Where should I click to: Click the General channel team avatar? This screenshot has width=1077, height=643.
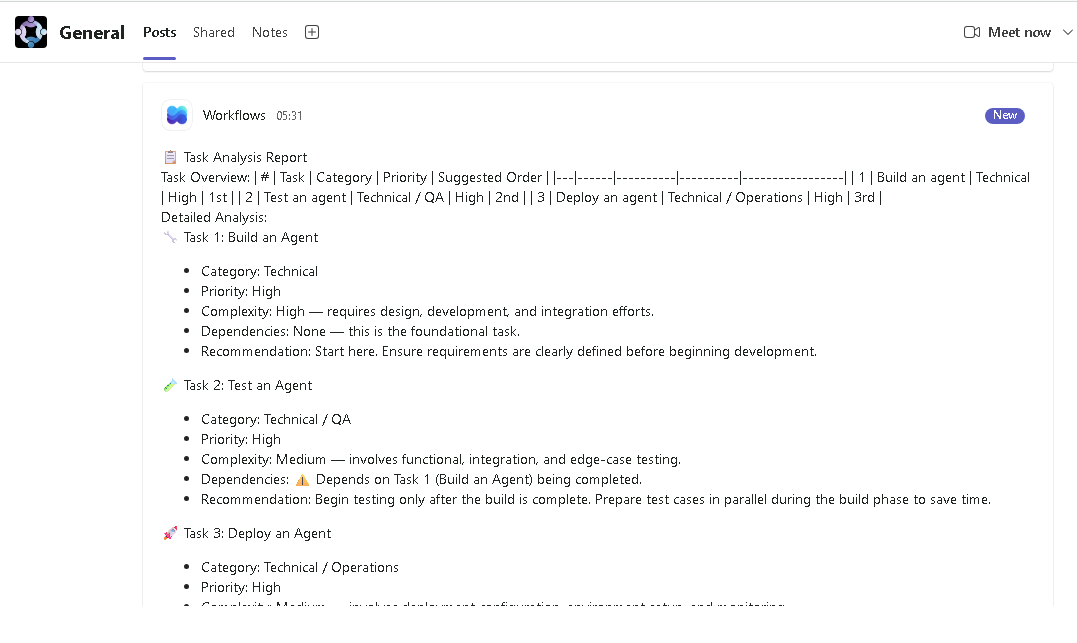pyautogui.click(x=31, y=32)
